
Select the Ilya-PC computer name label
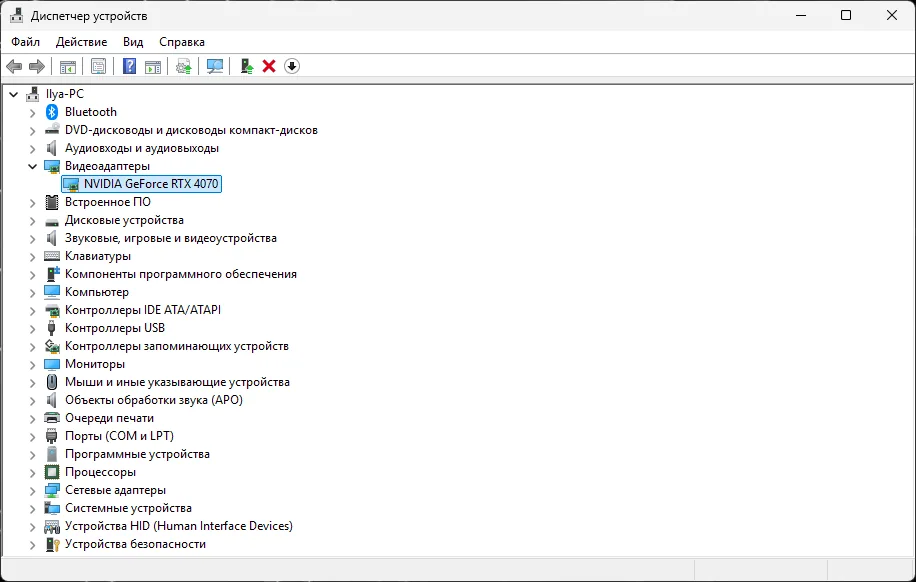pos(65,94)
